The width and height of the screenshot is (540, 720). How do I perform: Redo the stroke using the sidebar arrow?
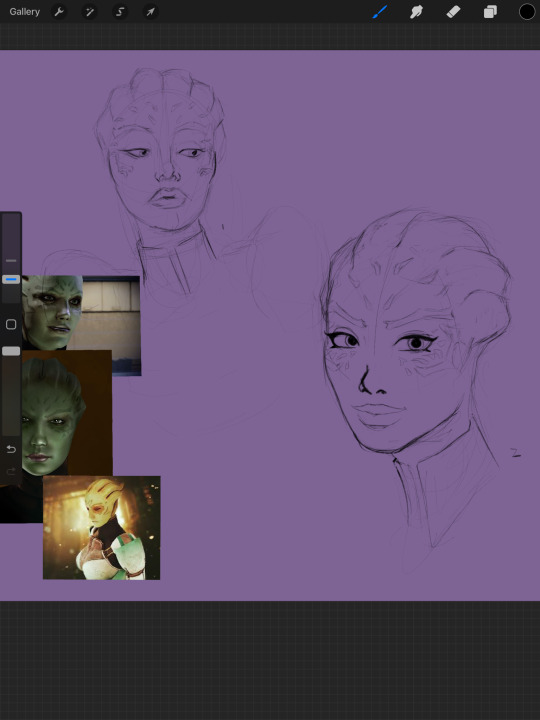(11, 472)
